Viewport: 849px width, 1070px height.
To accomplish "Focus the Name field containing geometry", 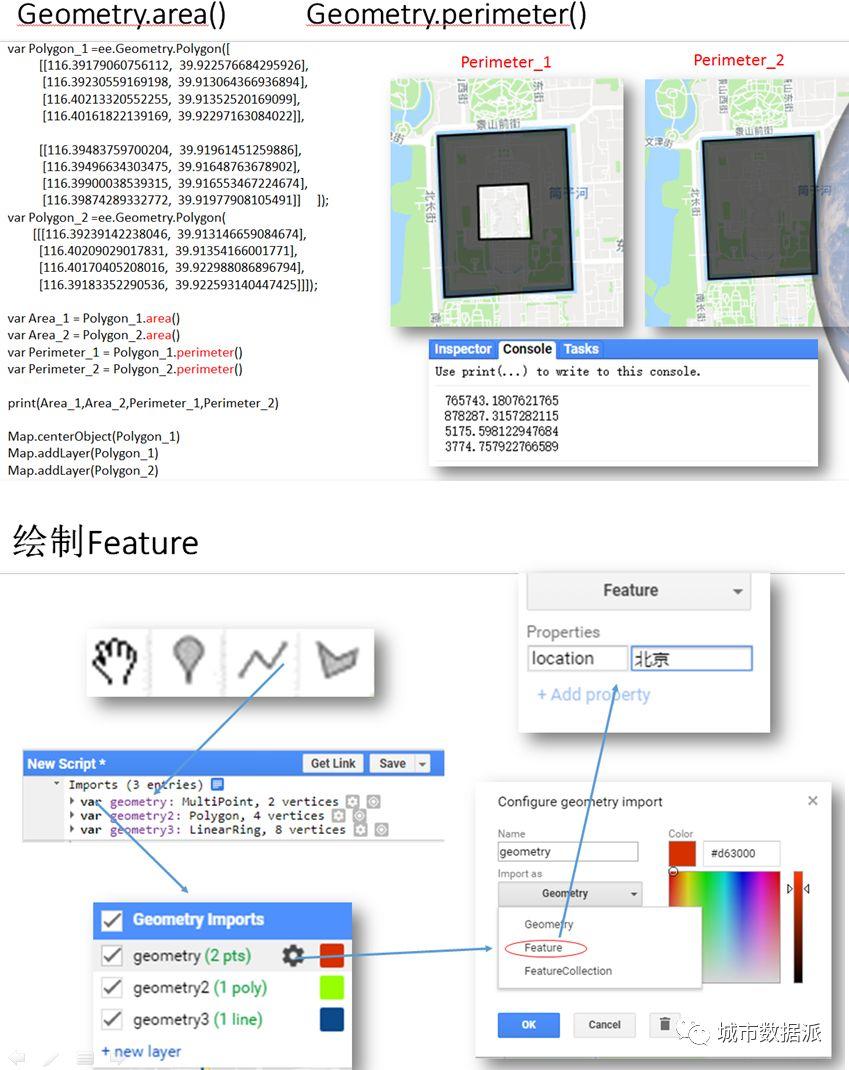I will [x=568, y=852].
